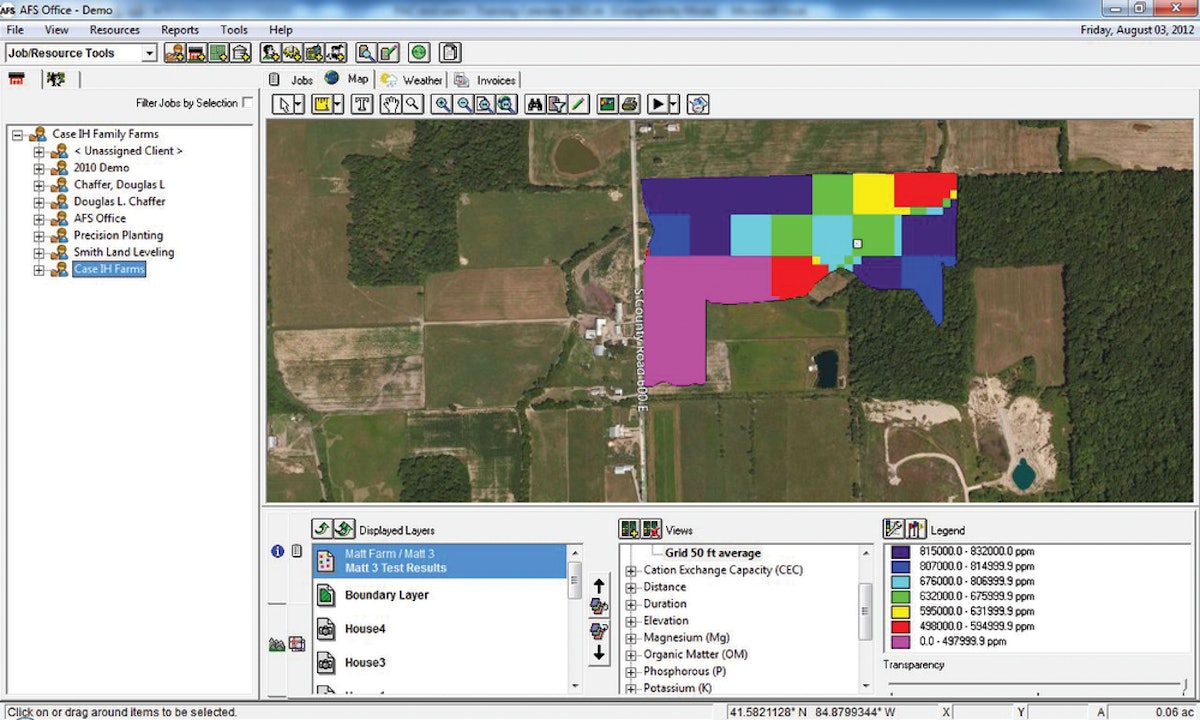1200x720 pixels.
Task: Toggle Filter Jobs by Selection checkbox
Action: pyautogui.click(x=248, y=103)
